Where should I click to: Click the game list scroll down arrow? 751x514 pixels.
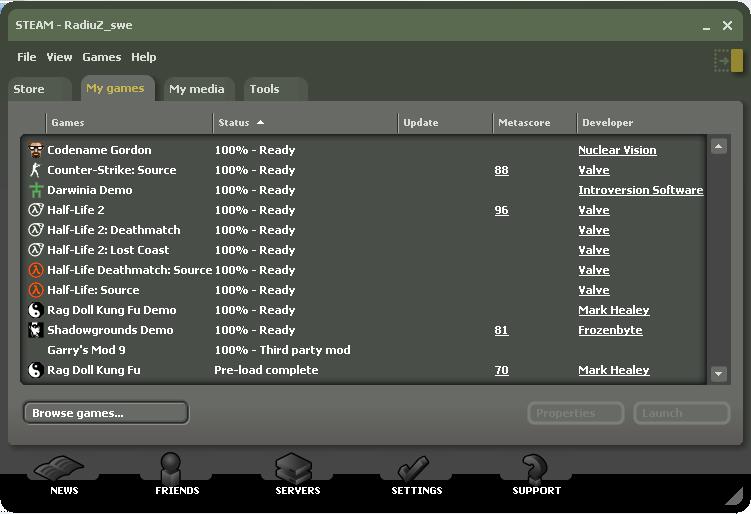tap(718, 373)
